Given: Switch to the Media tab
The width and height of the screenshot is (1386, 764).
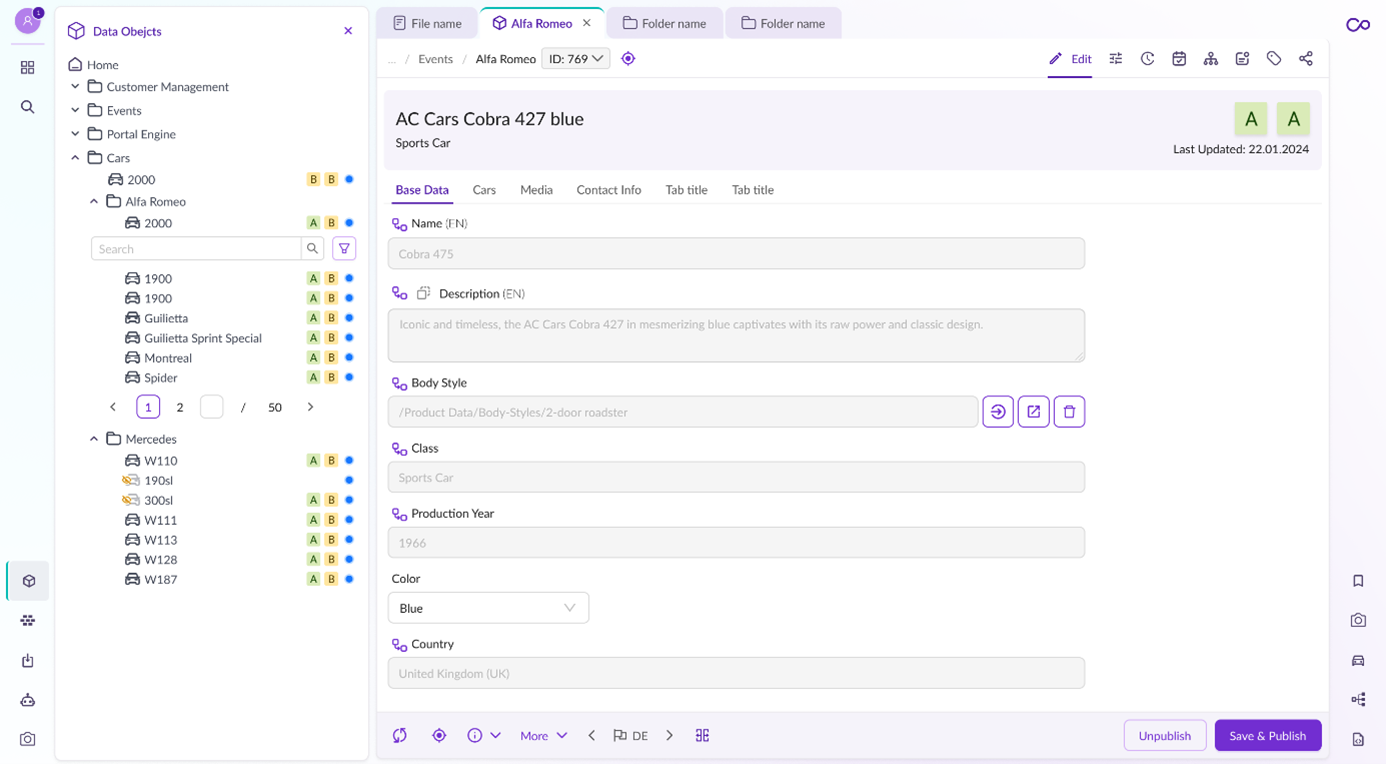Looking at the screenshot, I should click(536, 190).
